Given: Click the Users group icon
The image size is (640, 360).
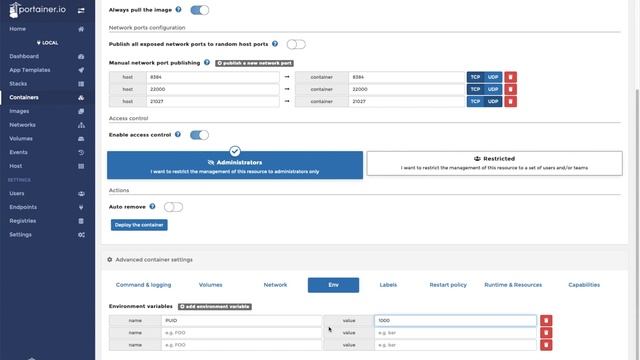Looking at the screenshot, I should (x=81, y=193).
